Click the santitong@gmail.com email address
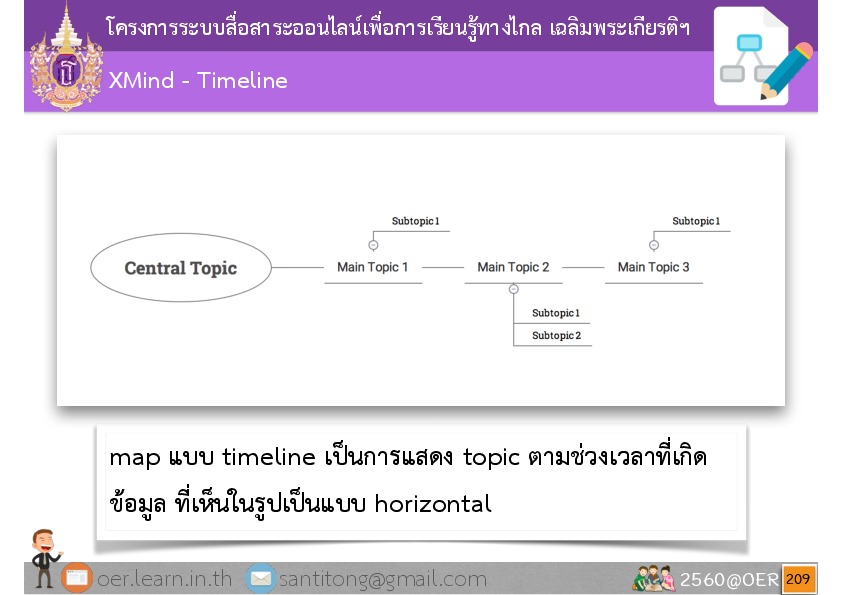The height and width of the screenshot is (595, 842). pos(383,579)
